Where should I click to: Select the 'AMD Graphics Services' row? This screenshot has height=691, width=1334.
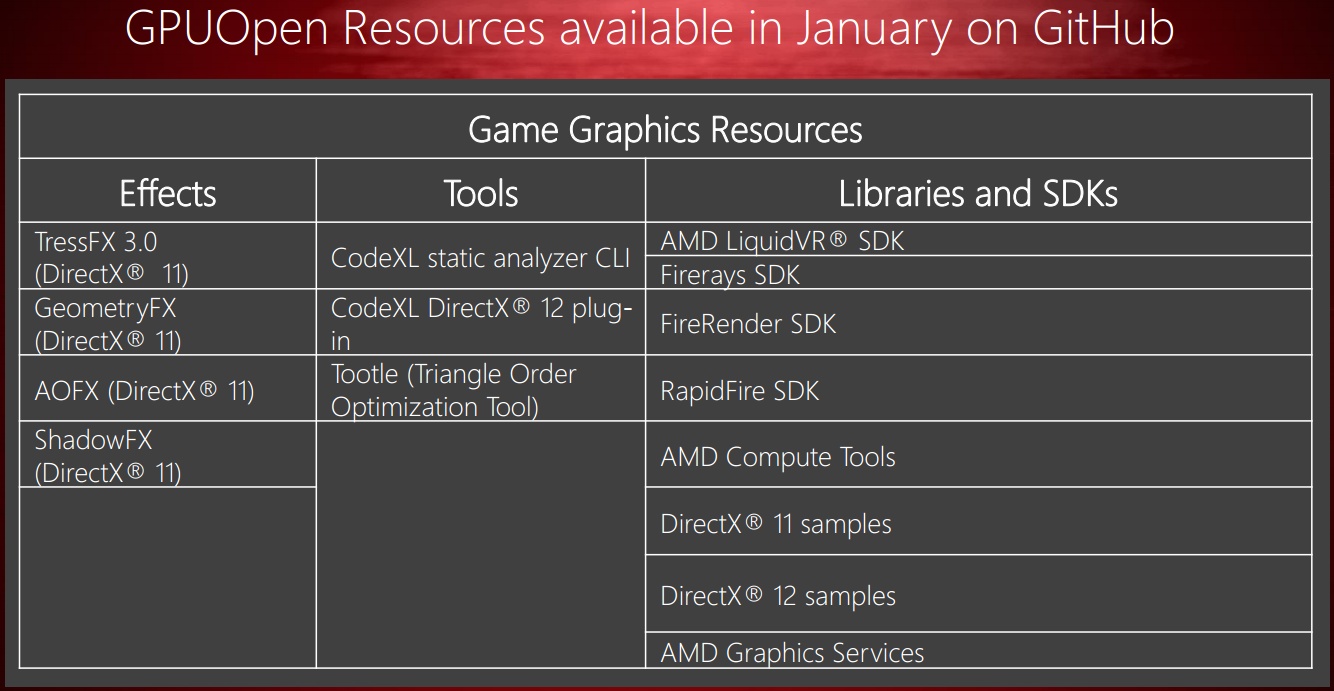click(979, 650)
